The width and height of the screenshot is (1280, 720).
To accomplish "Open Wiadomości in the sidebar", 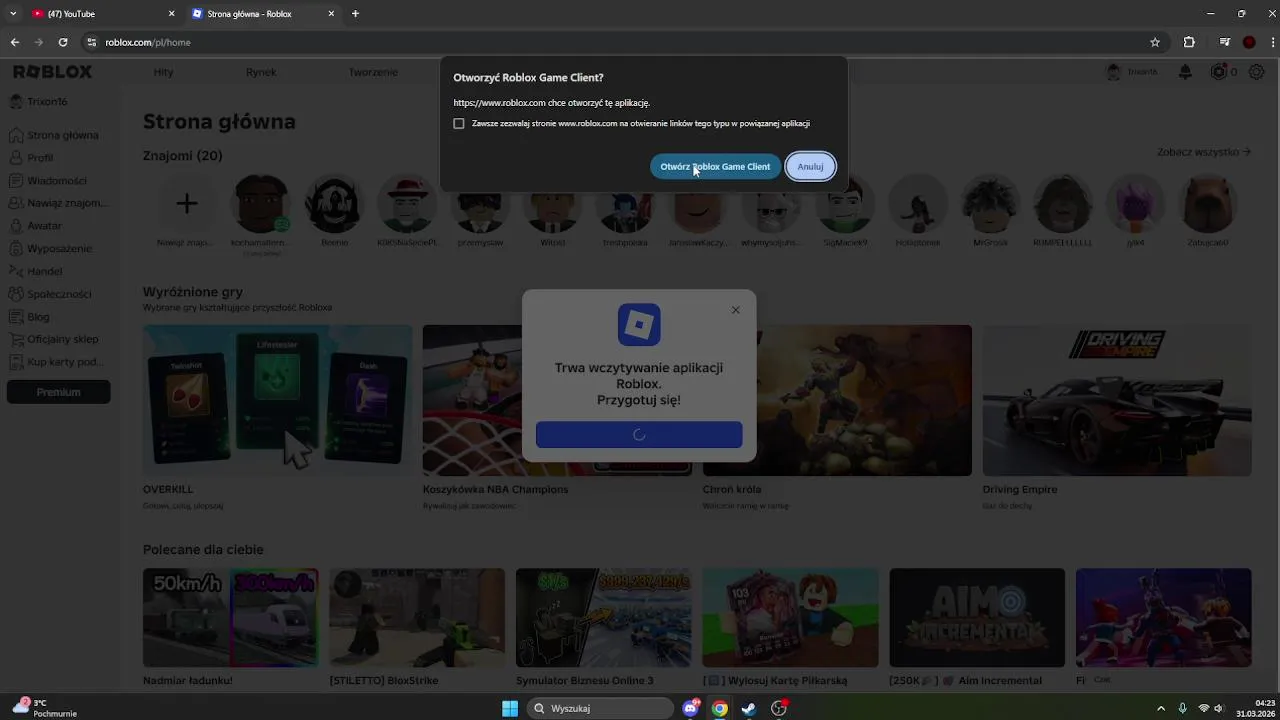I will point(48,181).
